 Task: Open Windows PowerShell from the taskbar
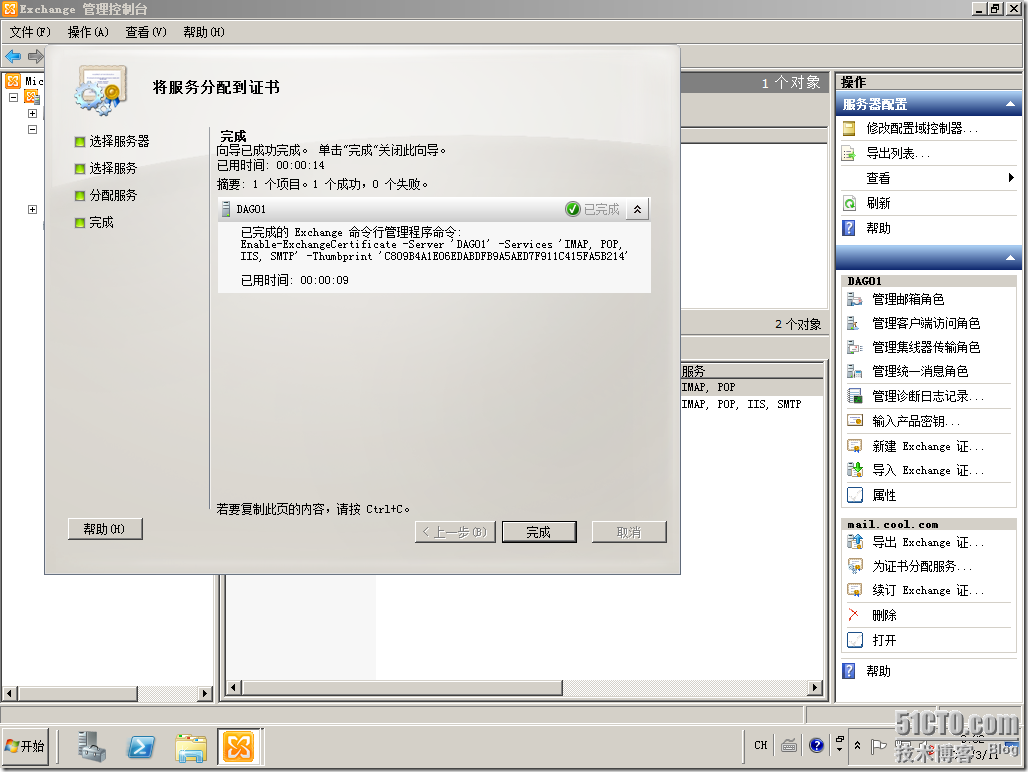(142, 747)
